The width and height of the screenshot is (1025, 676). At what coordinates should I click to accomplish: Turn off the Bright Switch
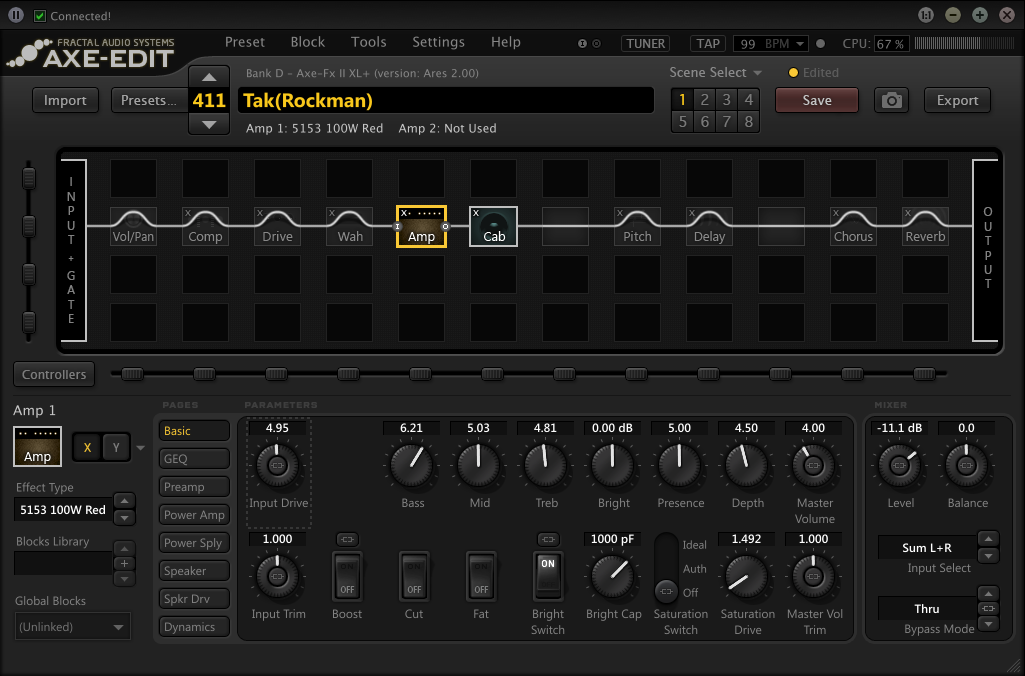[548, 577]
